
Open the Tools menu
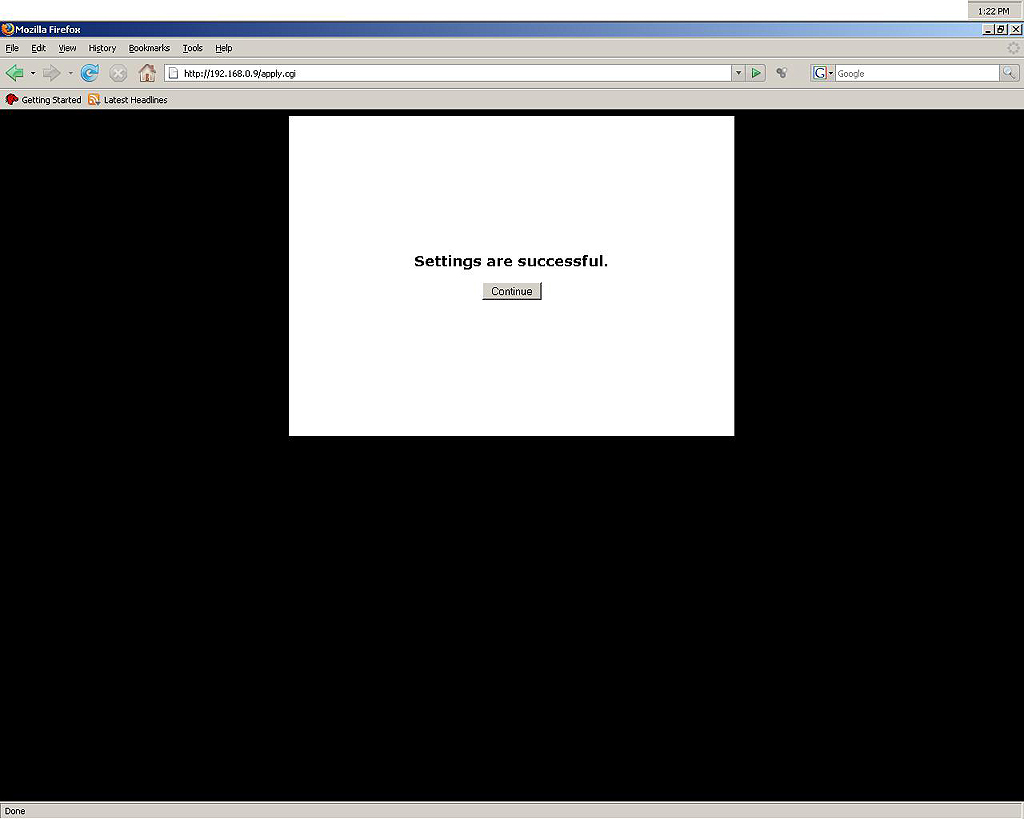pyautogui.click(x=192, y=48)
